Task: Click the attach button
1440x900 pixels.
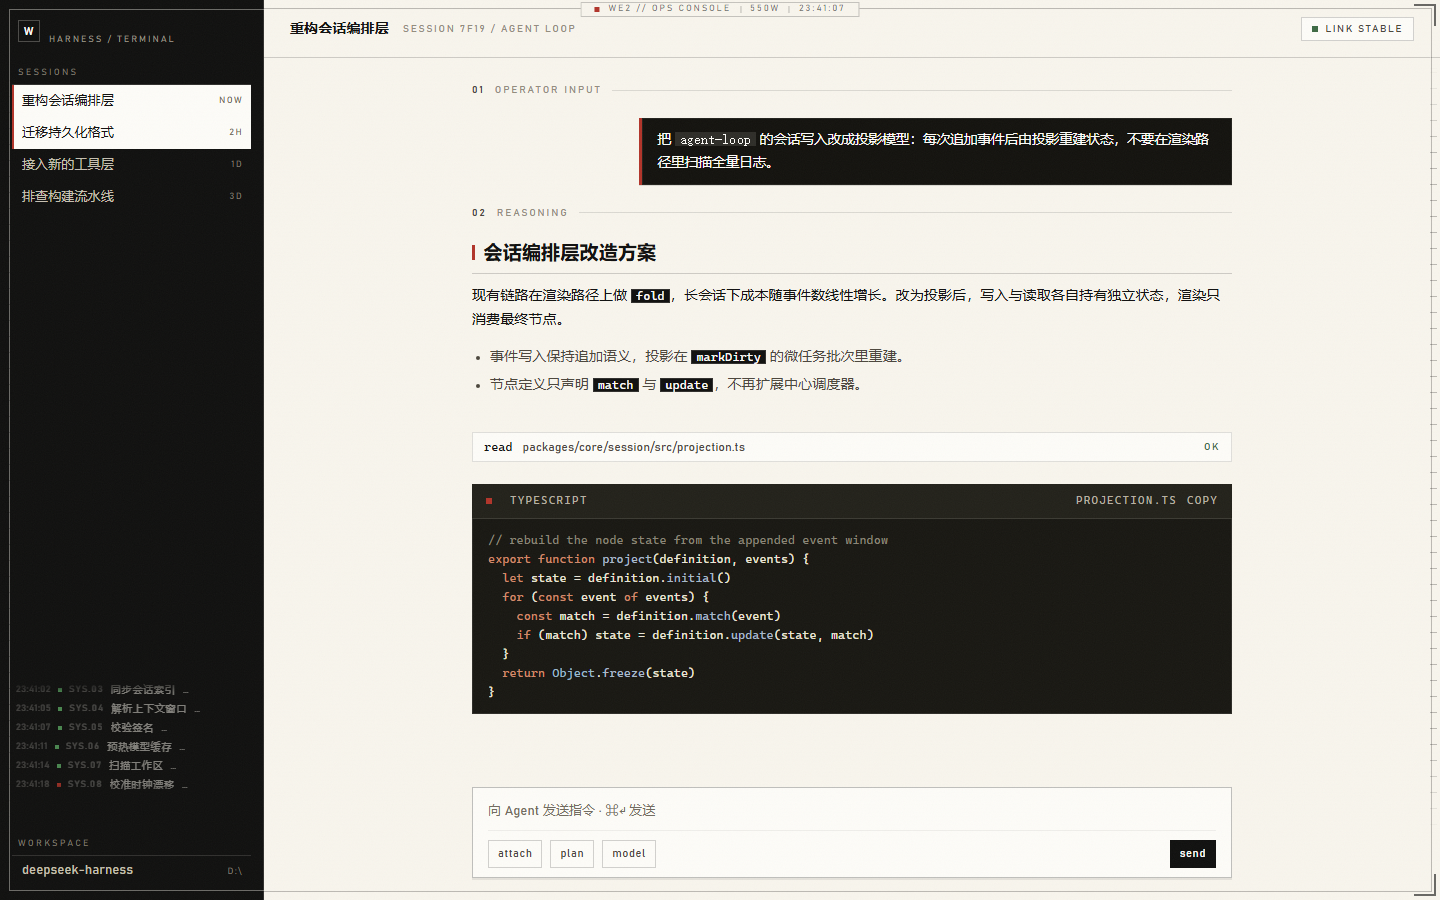Action: 515,853
